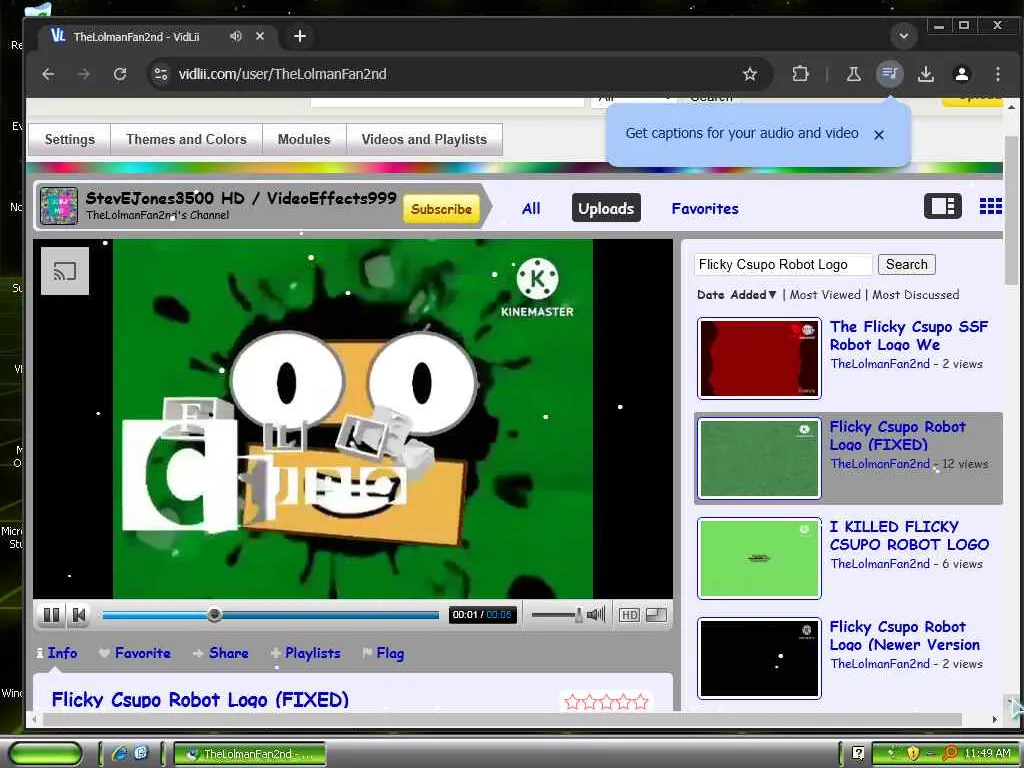1024x768 pixels.
Task: Click Favorite under the video
Action: (135, 653)
